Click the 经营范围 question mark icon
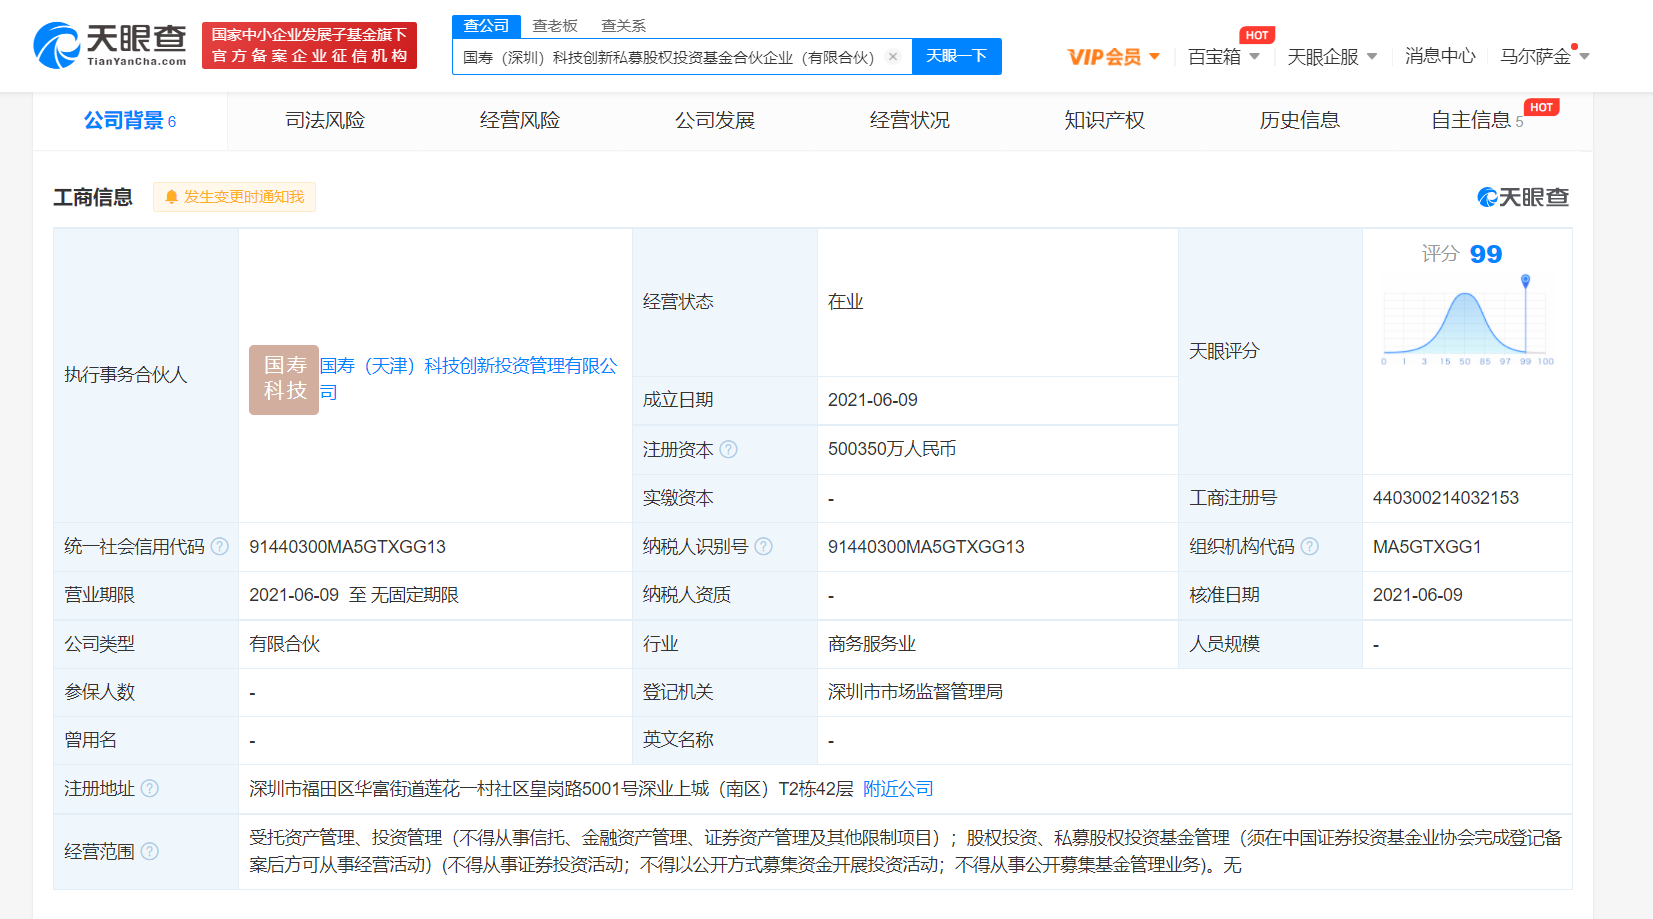Viewport: 1653px width, 919px height. coord(150,851)
